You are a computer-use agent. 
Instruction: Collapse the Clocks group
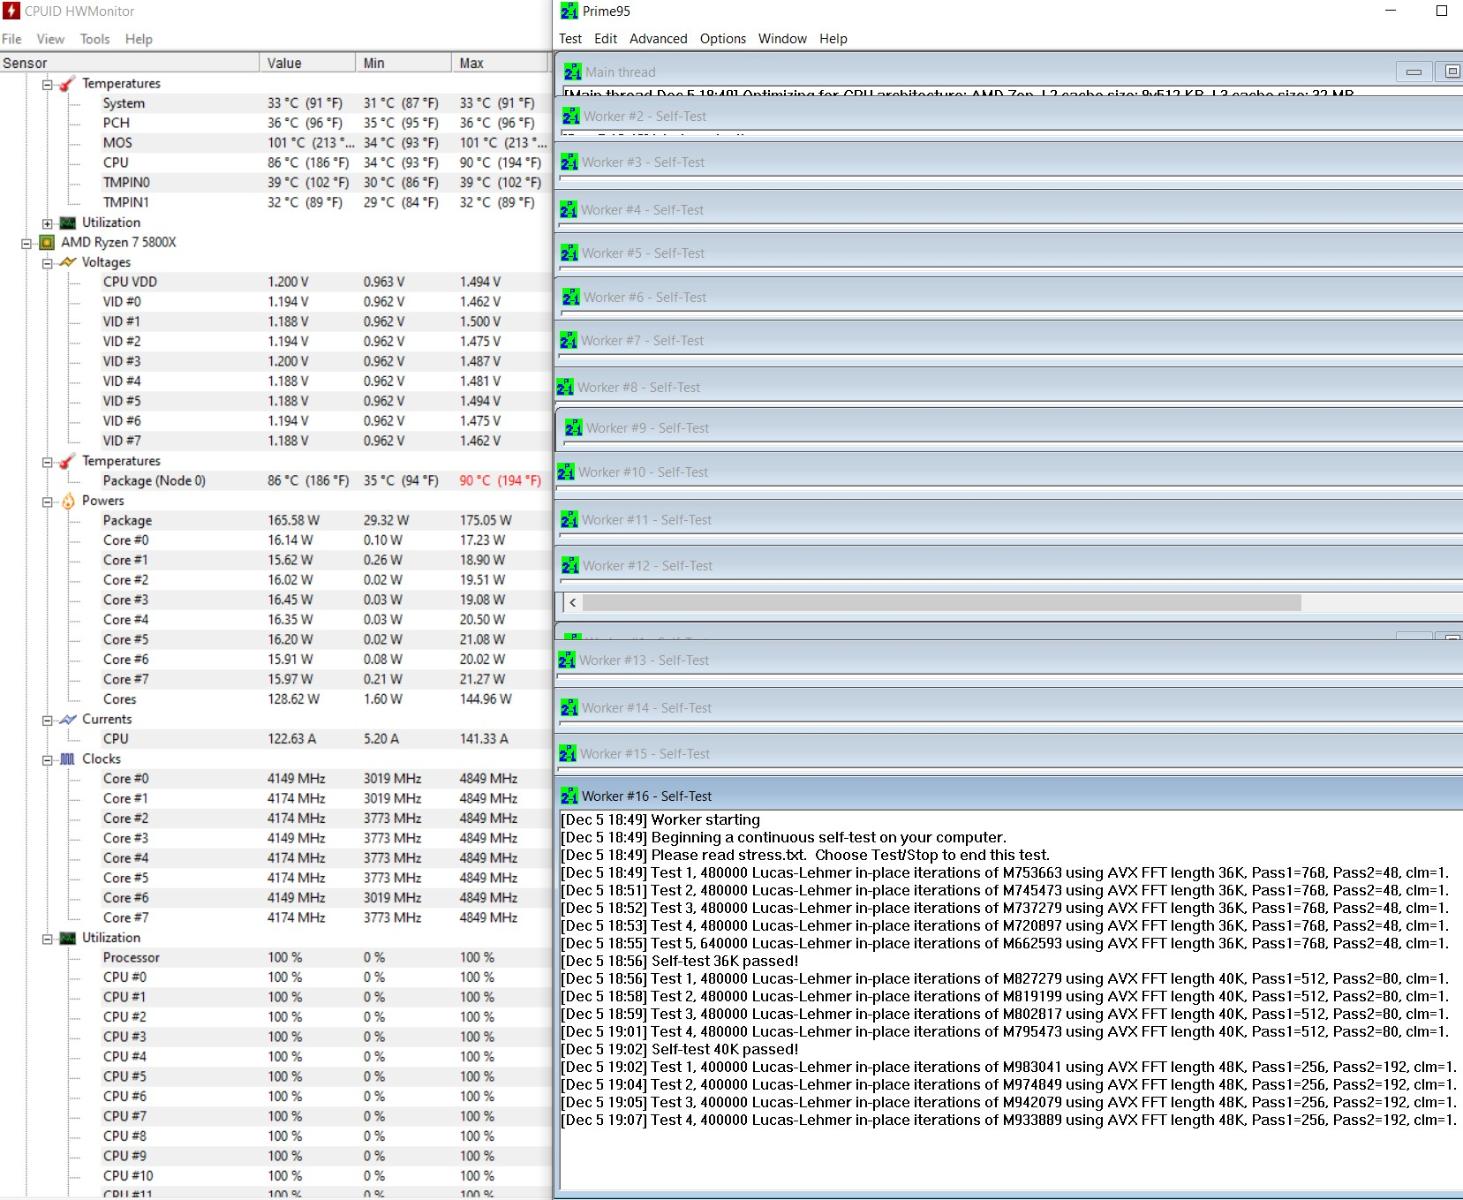coord(47,760)
